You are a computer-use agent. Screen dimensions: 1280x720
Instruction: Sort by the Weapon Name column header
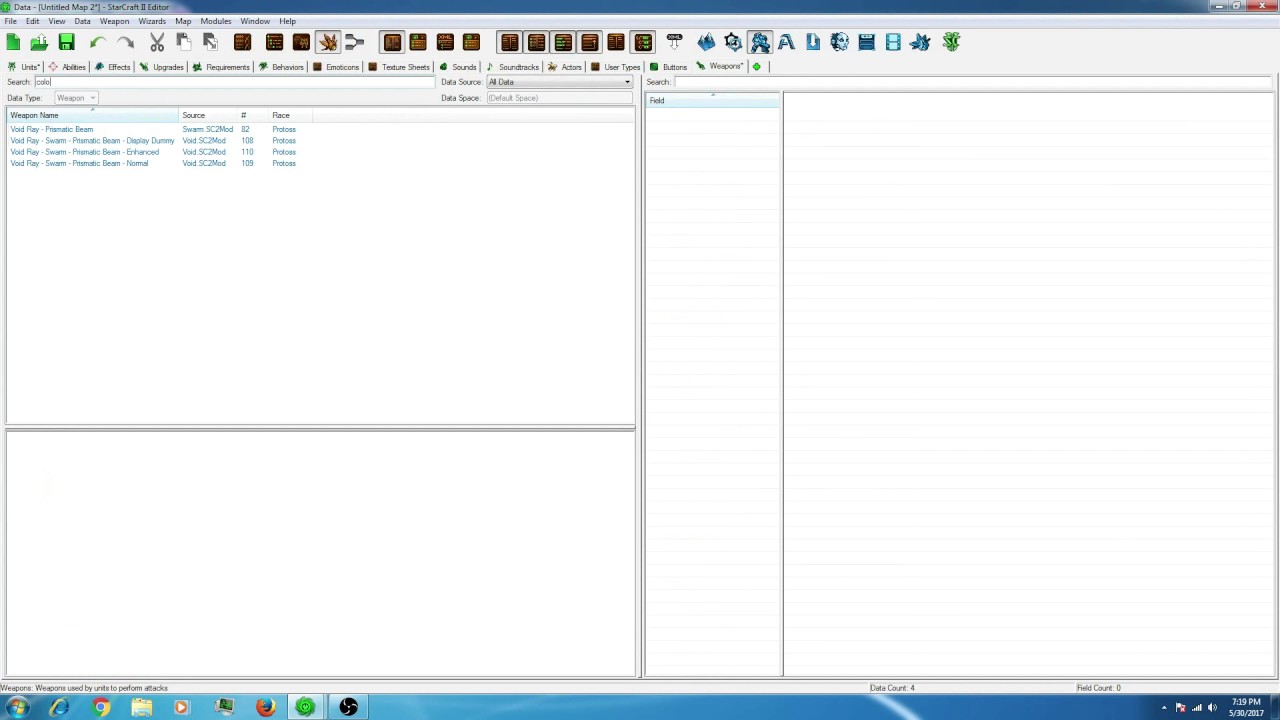click(93, 115)
